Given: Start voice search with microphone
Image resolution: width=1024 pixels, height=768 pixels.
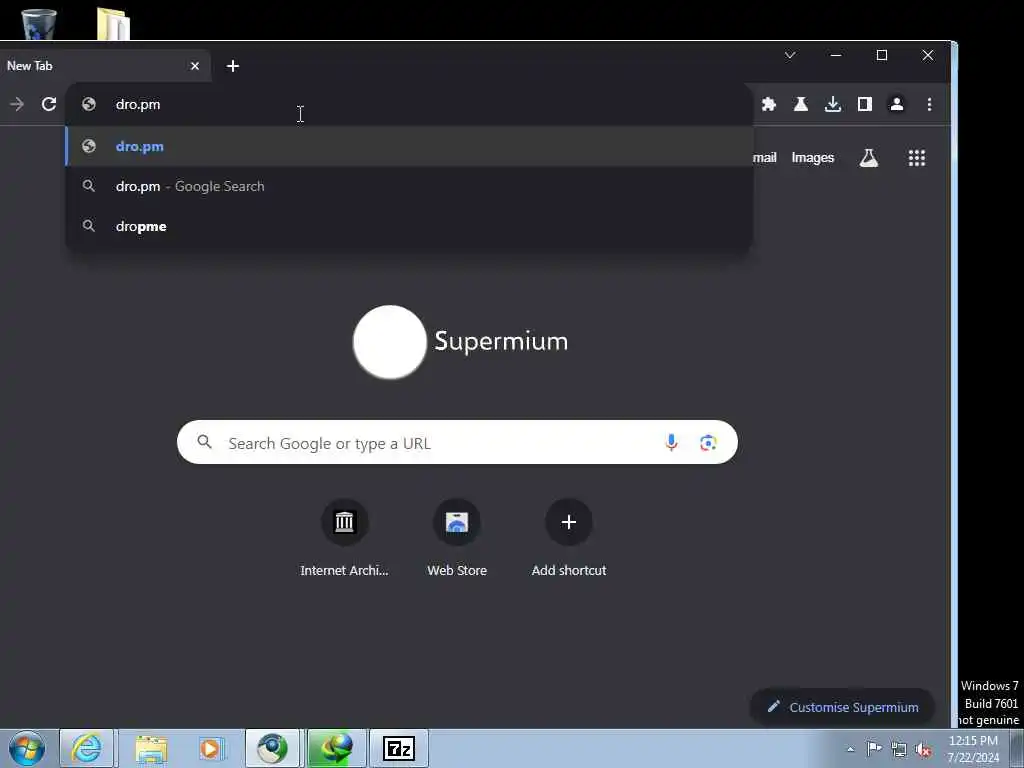Looking at the screenshot, I should [671, 443].
